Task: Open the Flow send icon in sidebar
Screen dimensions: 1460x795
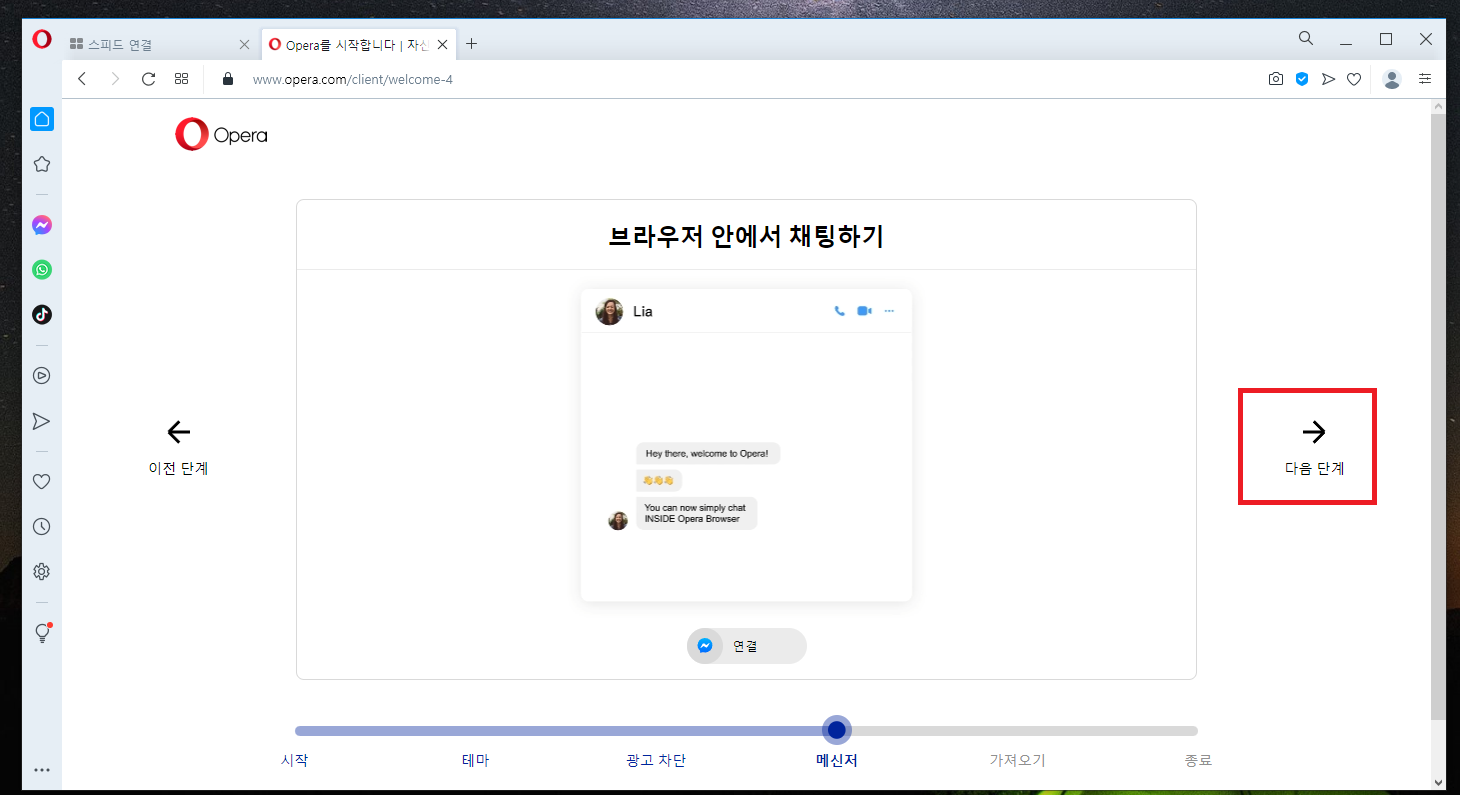Action: pos(42,421)
